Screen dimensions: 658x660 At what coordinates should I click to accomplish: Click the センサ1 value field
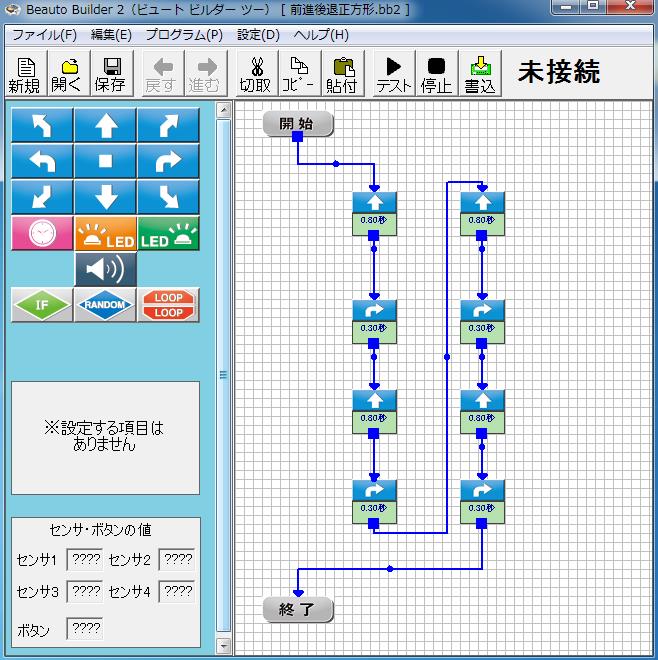coord(84,560)
